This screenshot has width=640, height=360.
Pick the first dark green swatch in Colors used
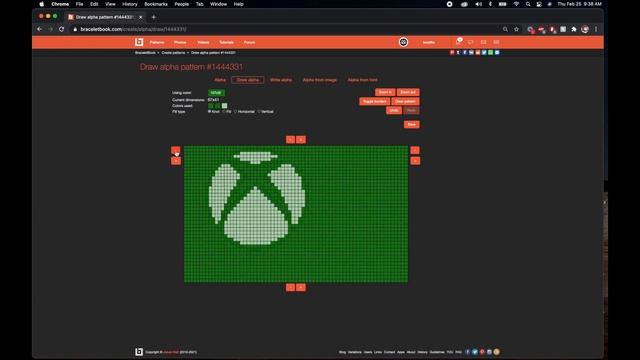coord(211,106)
